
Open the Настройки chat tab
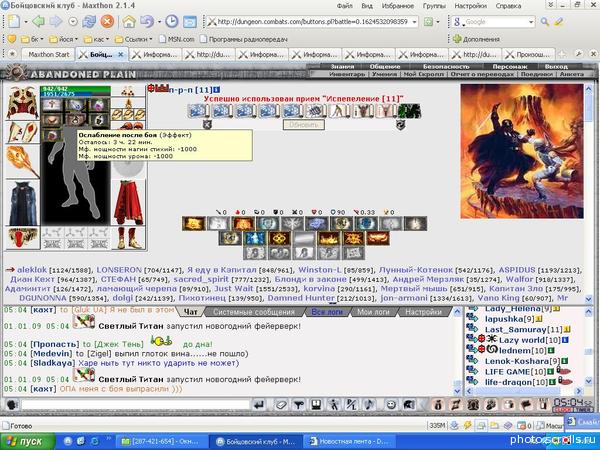pos(423,312)
